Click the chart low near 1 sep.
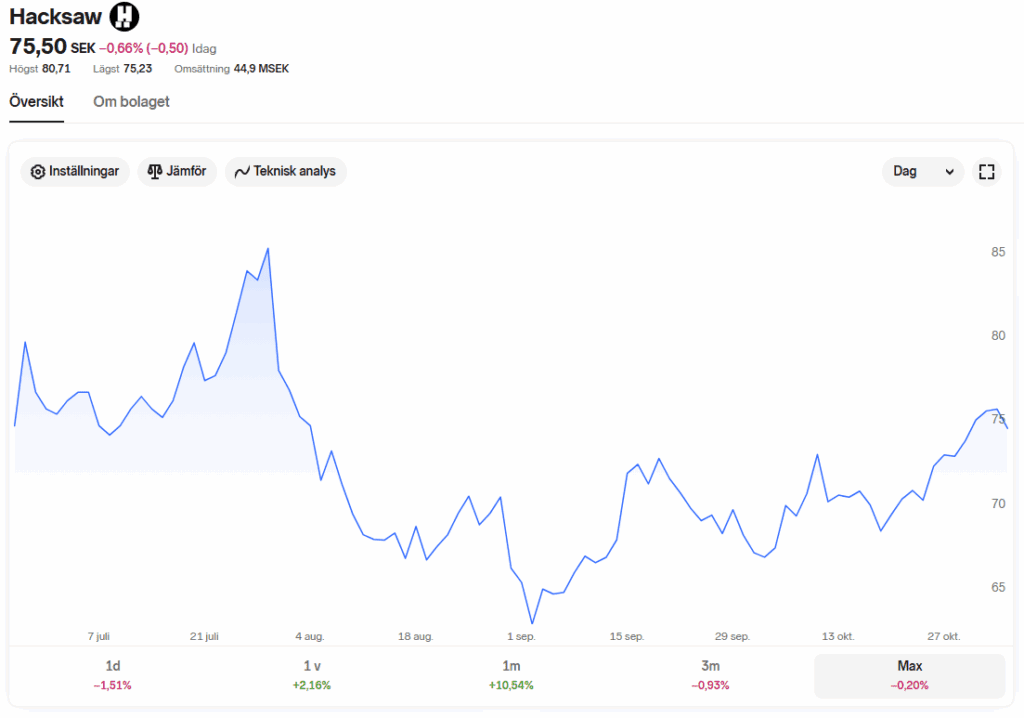 pyautogui.click(x=532, y=623)
